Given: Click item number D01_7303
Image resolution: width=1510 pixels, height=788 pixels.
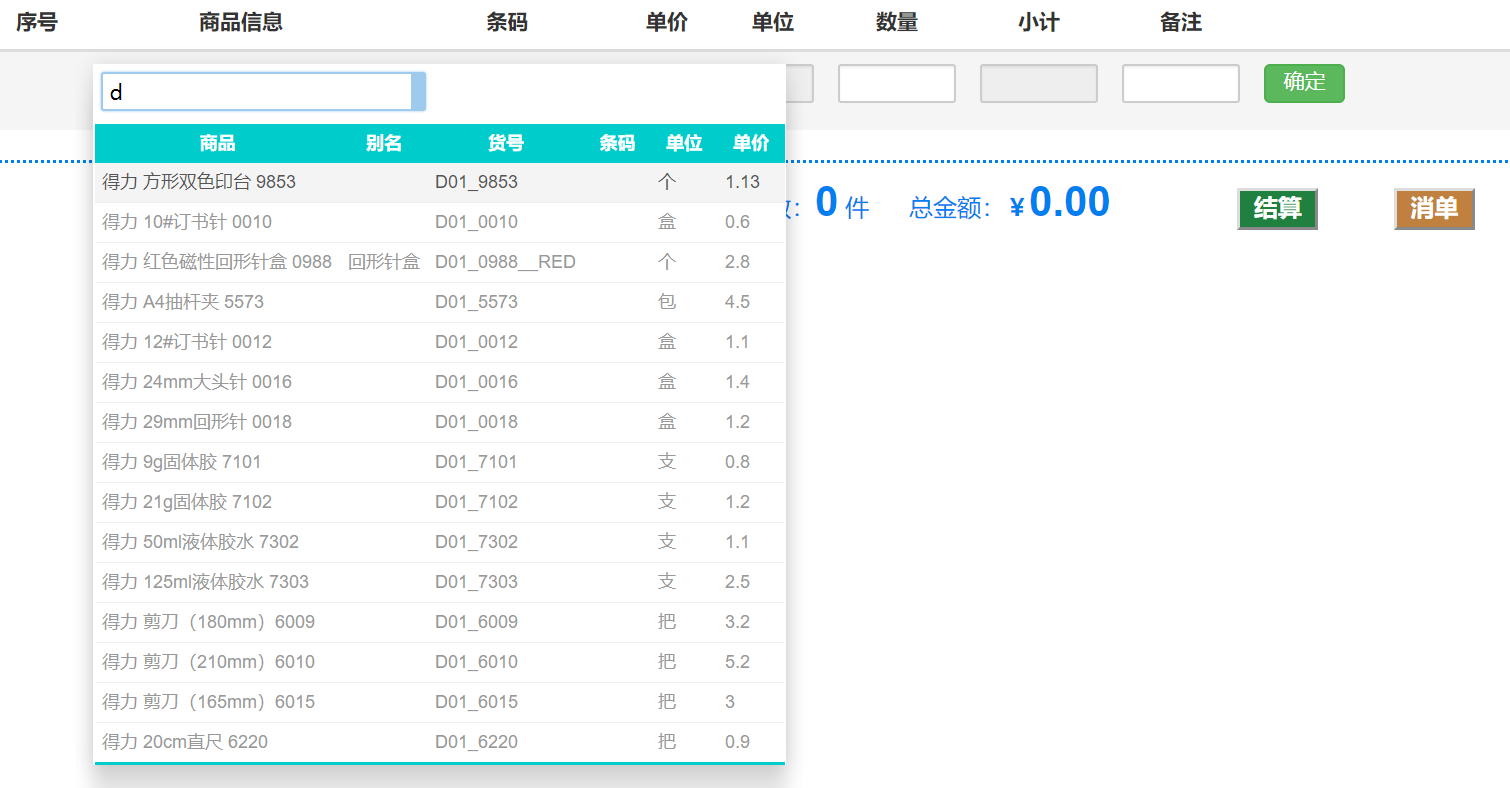Looking at the screenshot, I should (476, 582).
